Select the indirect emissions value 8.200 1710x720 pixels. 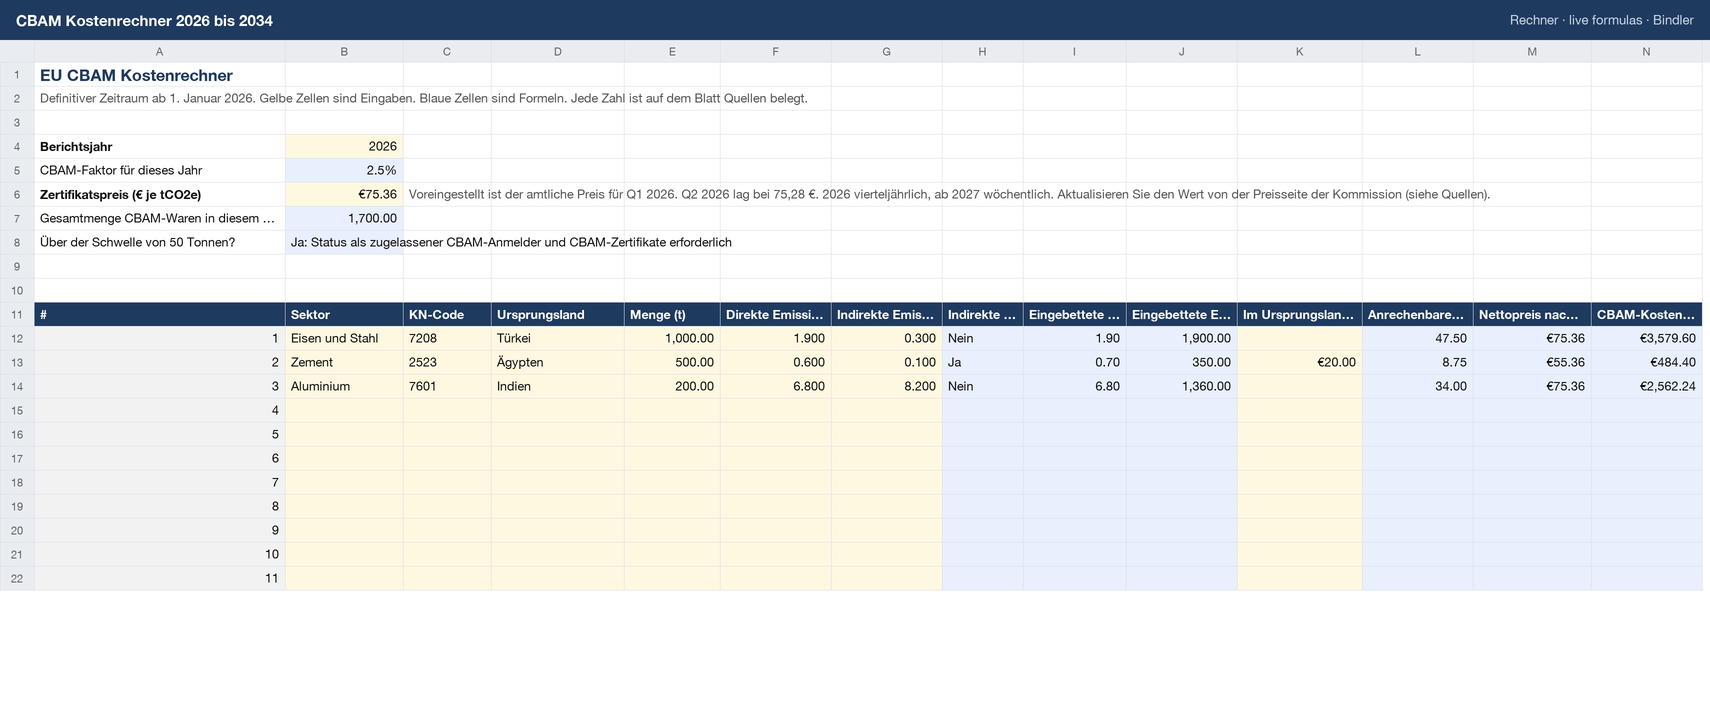(886, 386)
